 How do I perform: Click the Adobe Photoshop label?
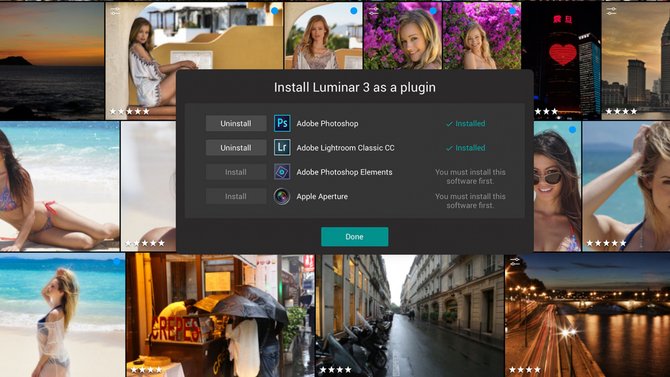327,124
